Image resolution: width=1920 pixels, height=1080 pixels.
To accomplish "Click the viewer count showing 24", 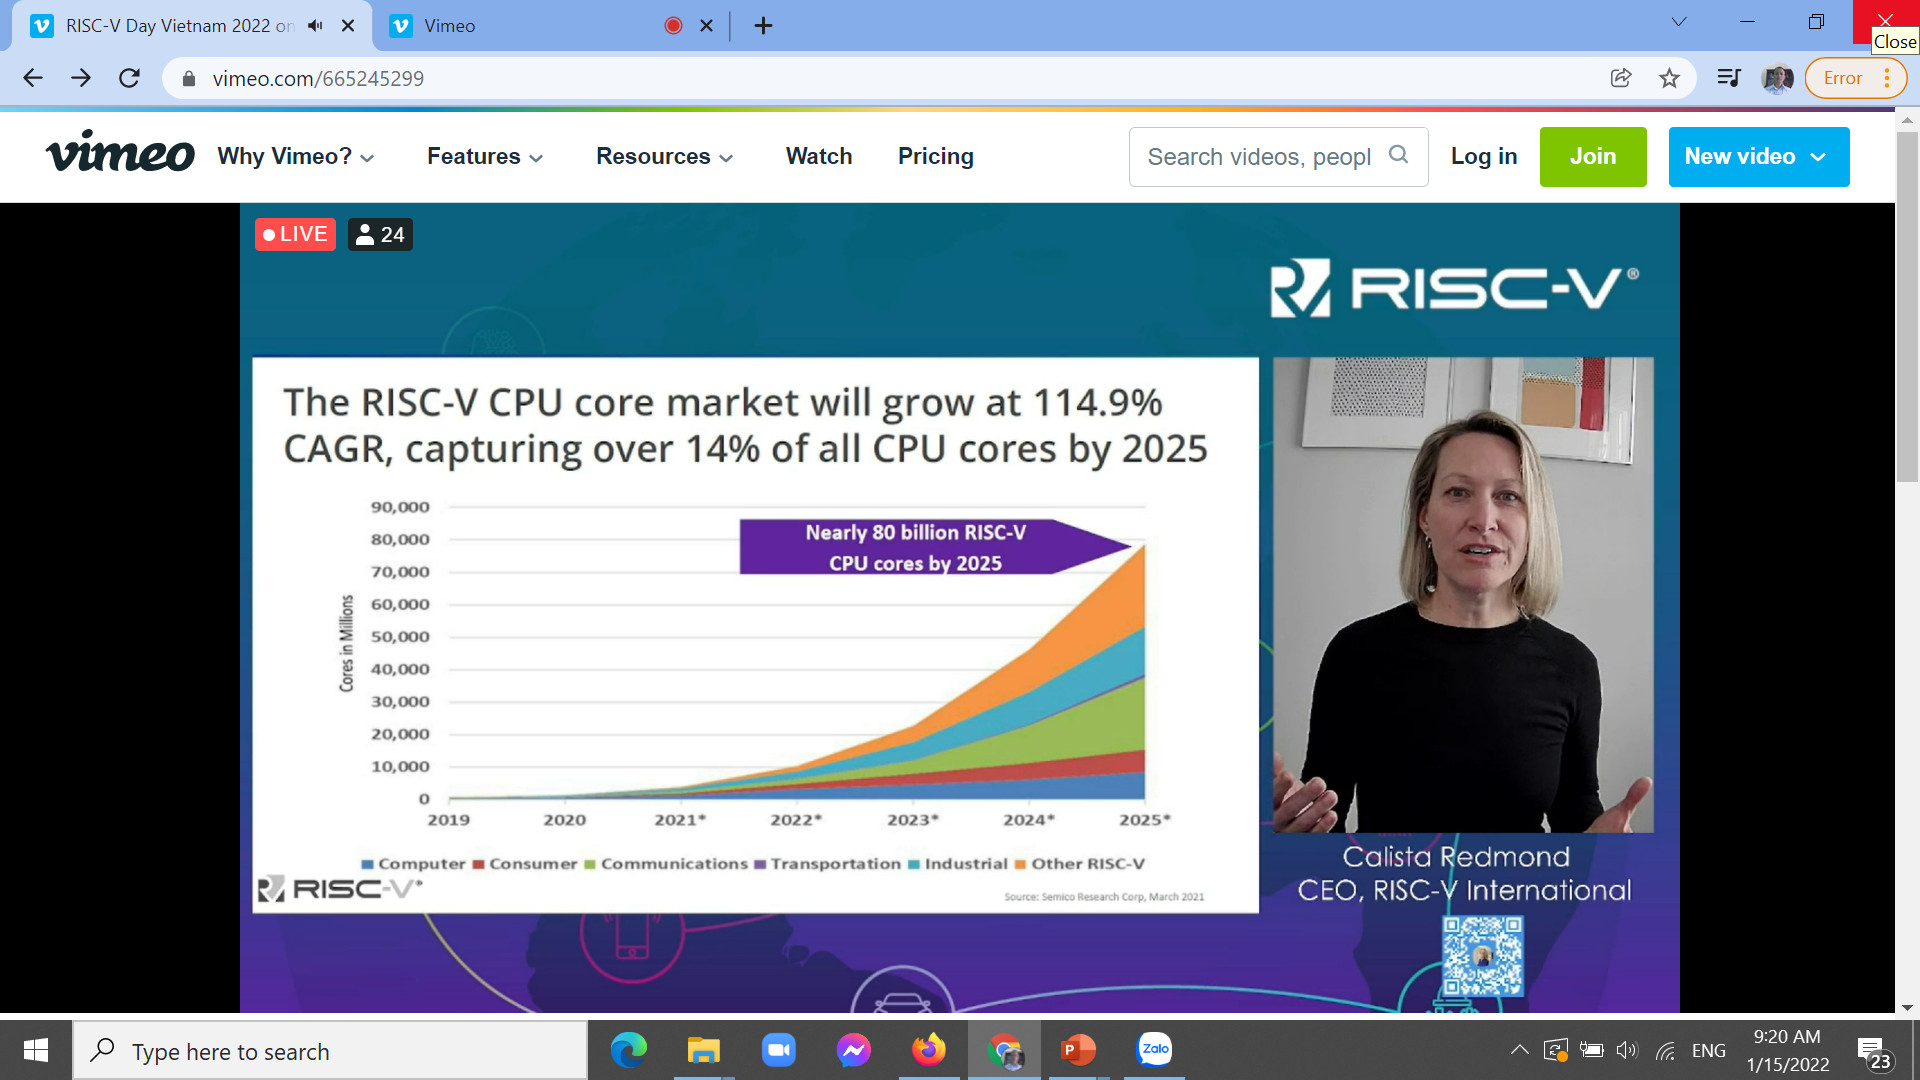I will click(380, 235).
